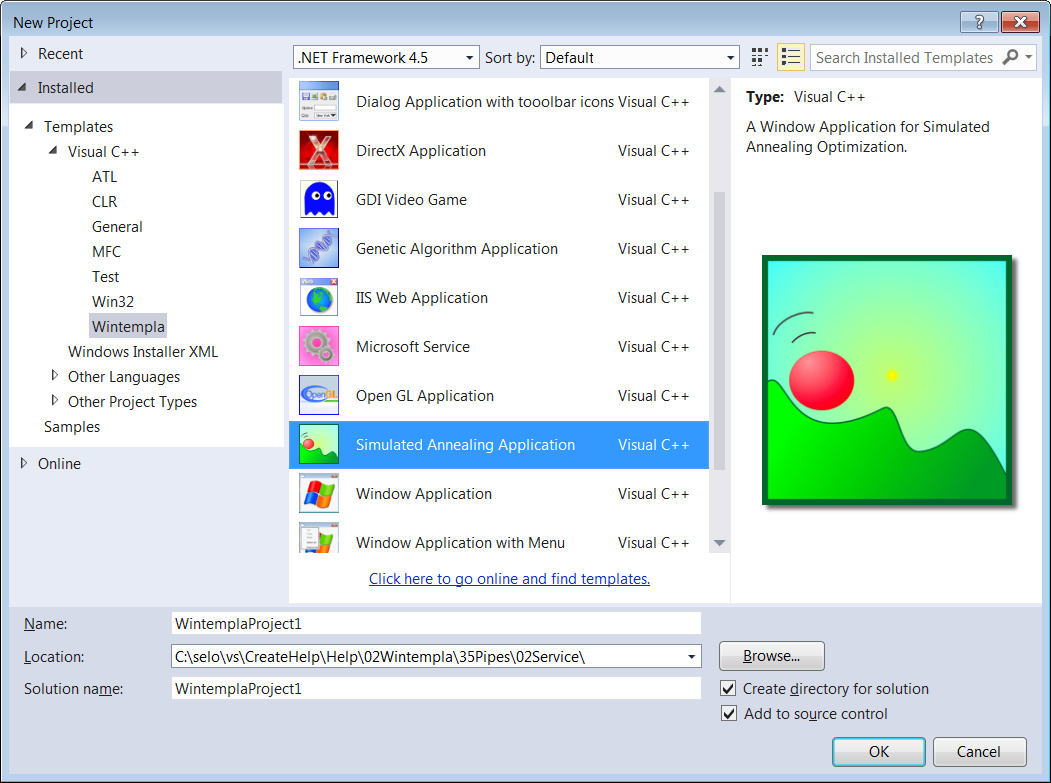
Task: Select Windows Installer XML category
Action: pos(143,351)
